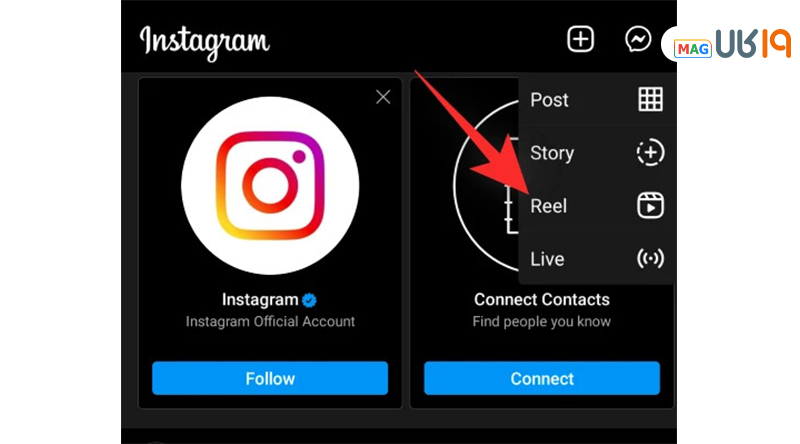Follow the Instagram Official Account
The height and width of the screenshot is (444, 800).
[270, 378]
